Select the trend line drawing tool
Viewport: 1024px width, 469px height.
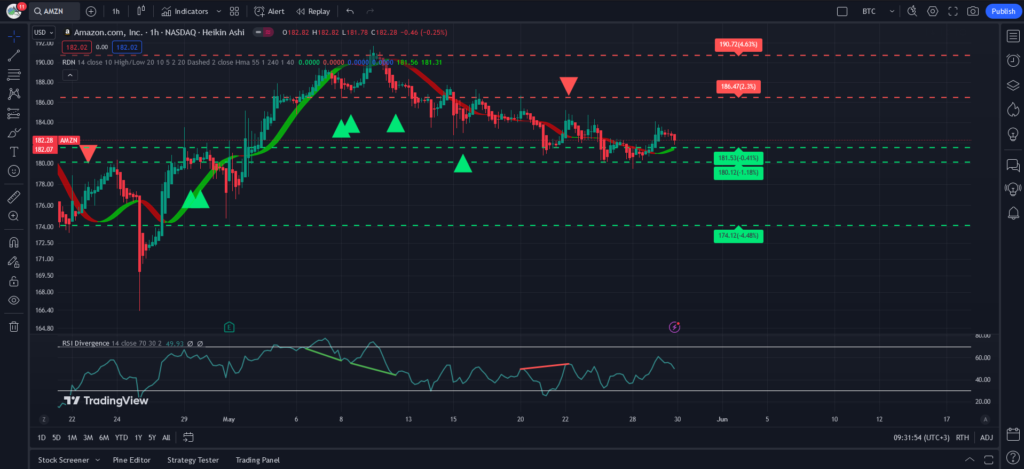(14, 56)
